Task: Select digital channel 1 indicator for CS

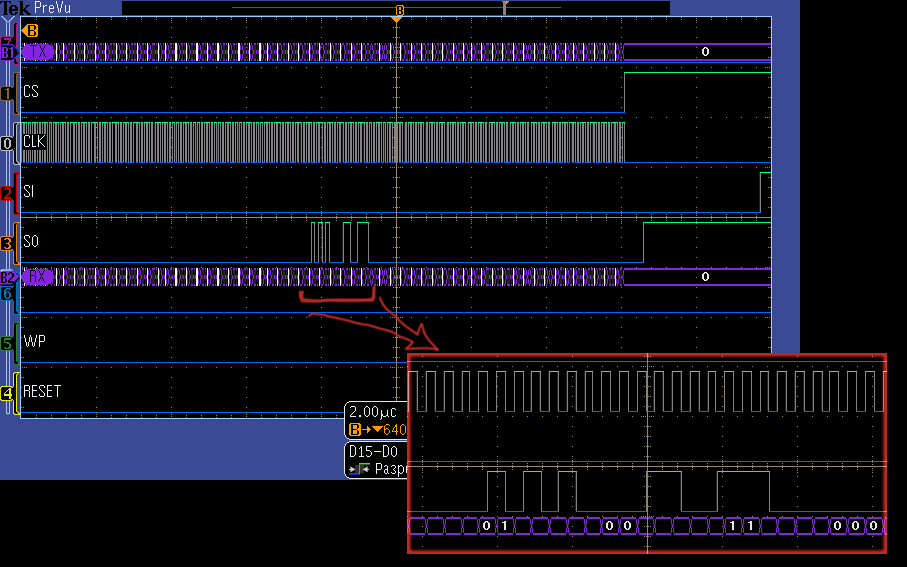Action: coord(7,94)
